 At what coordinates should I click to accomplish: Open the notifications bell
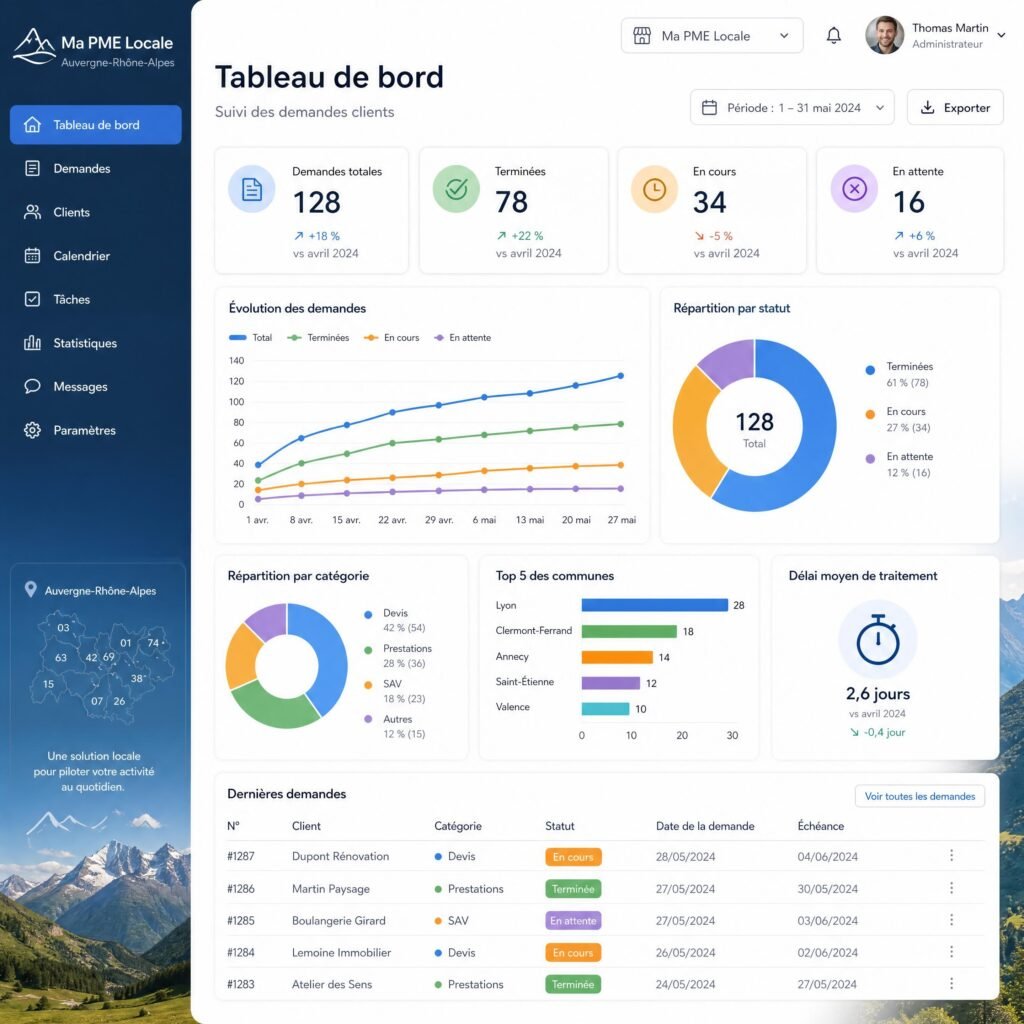click(833, 35)
